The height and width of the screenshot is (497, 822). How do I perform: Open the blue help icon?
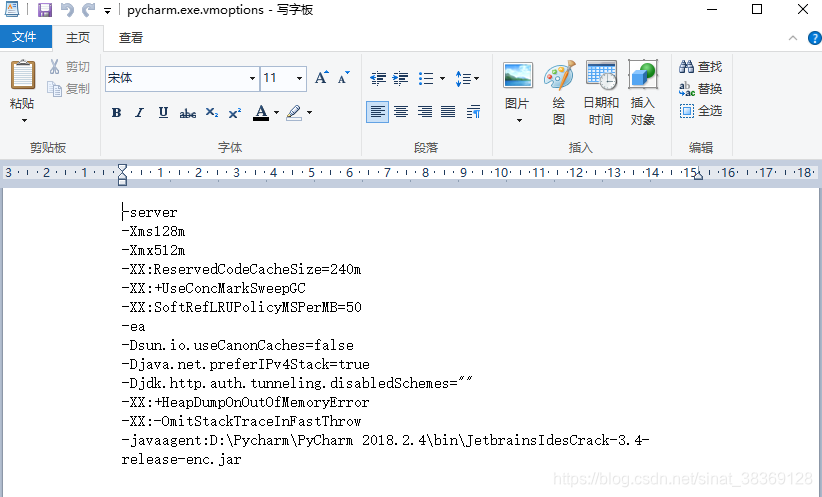[815, 38]
